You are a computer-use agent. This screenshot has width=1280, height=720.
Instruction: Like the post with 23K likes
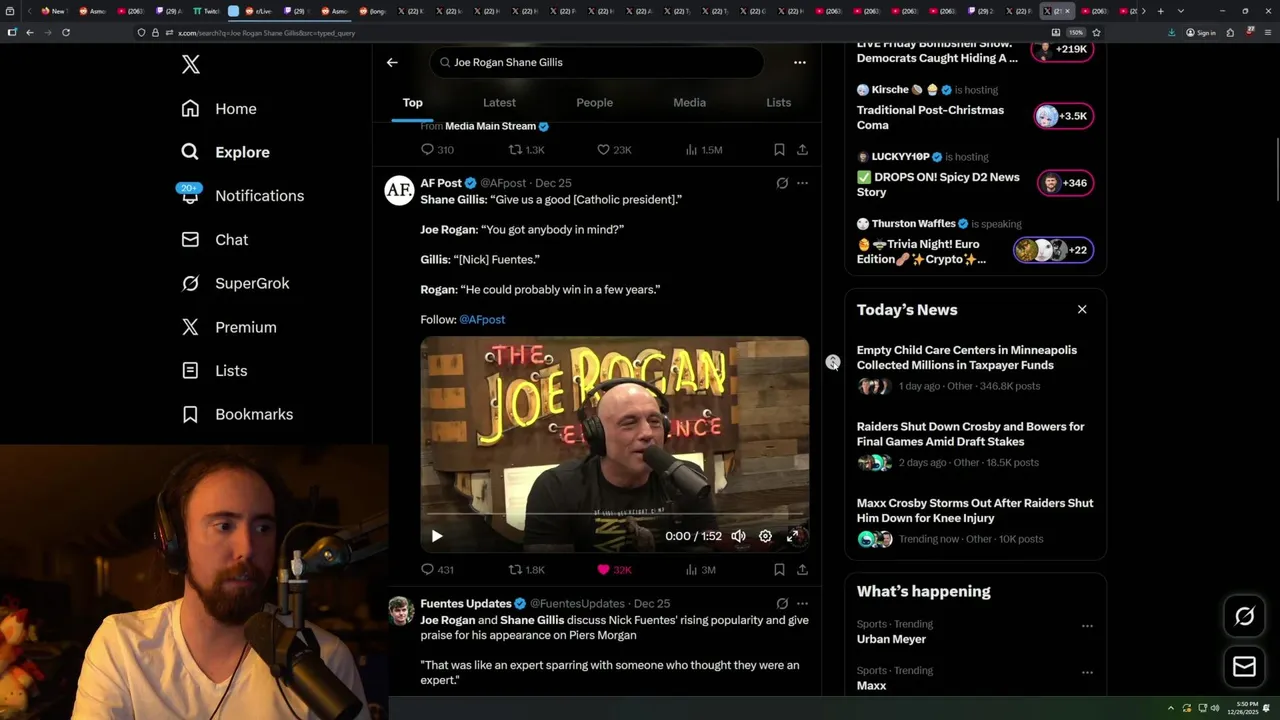click(614, 150)
